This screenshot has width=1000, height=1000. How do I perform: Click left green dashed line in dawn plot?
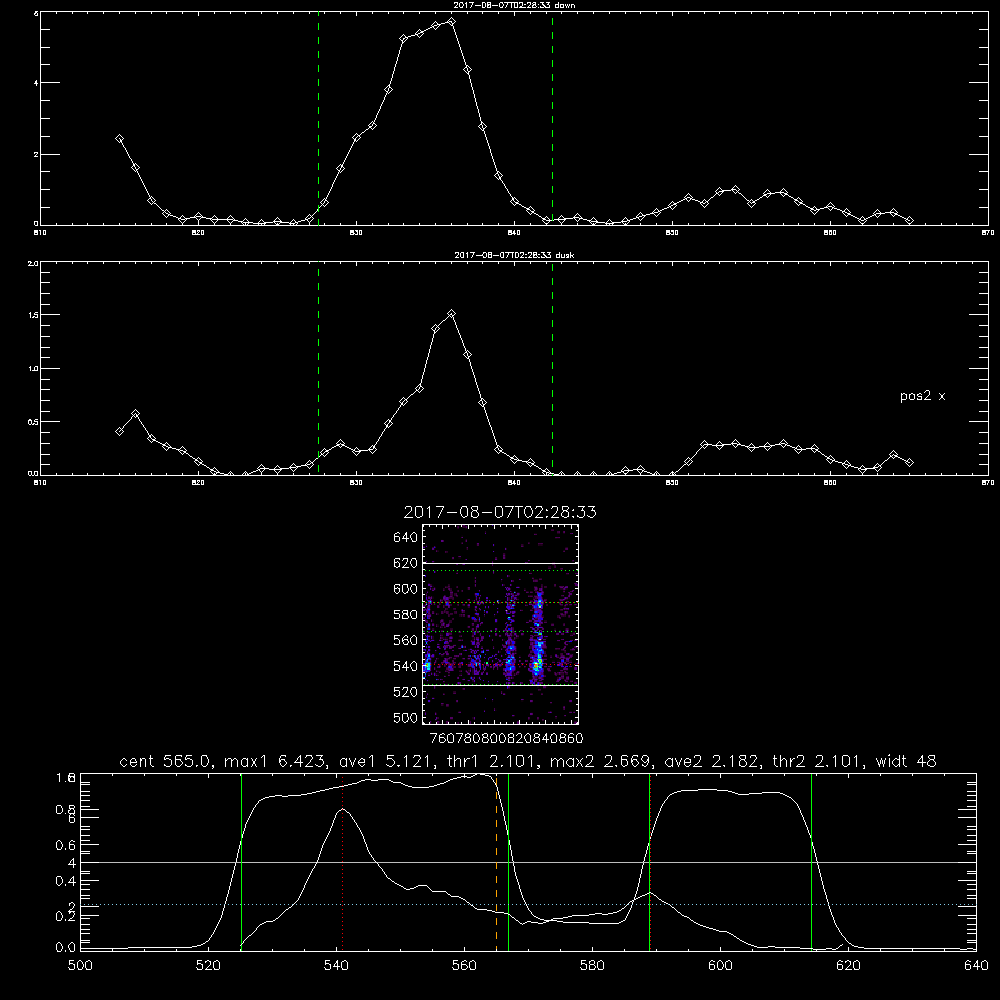pos(318,118)
